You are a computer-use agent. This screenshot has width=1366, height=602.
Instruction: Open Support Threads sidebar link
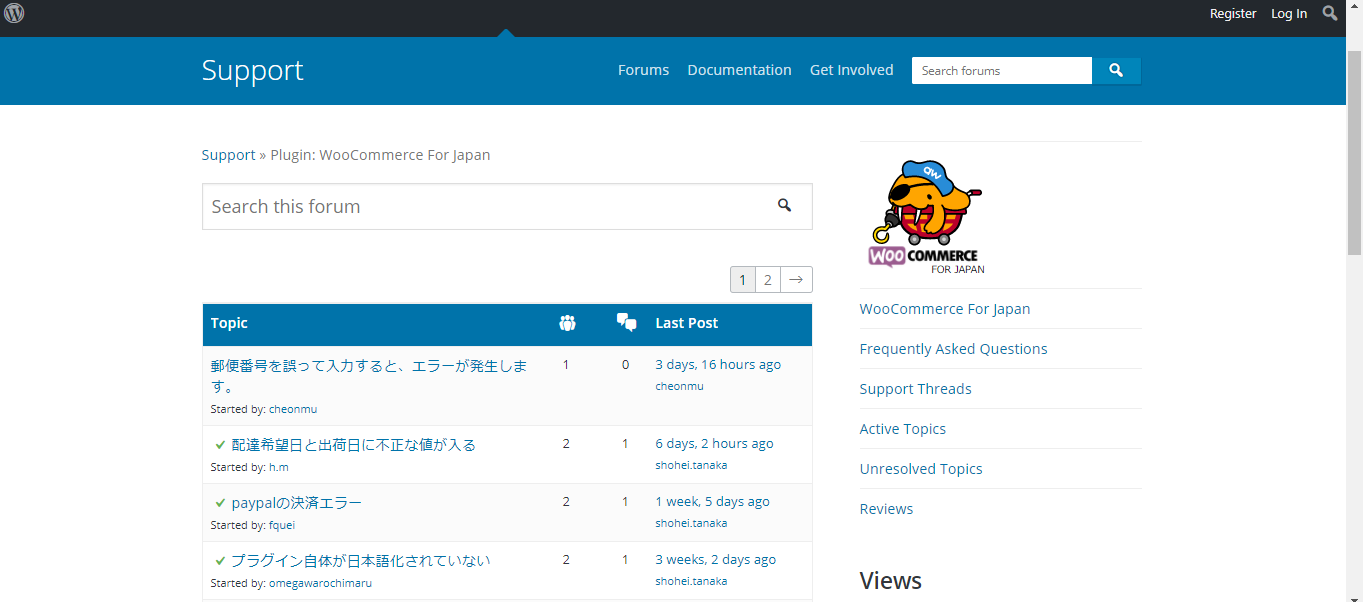(x=915, y=389)
